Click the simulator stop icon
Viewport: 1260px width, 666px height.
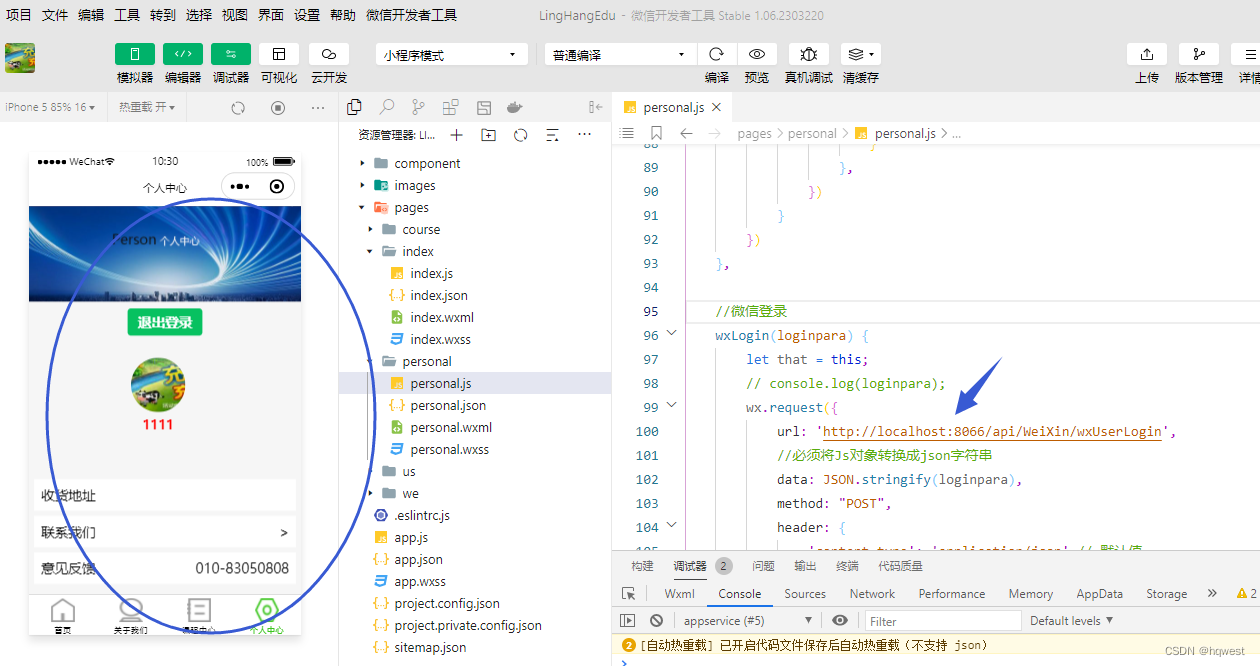278,108
